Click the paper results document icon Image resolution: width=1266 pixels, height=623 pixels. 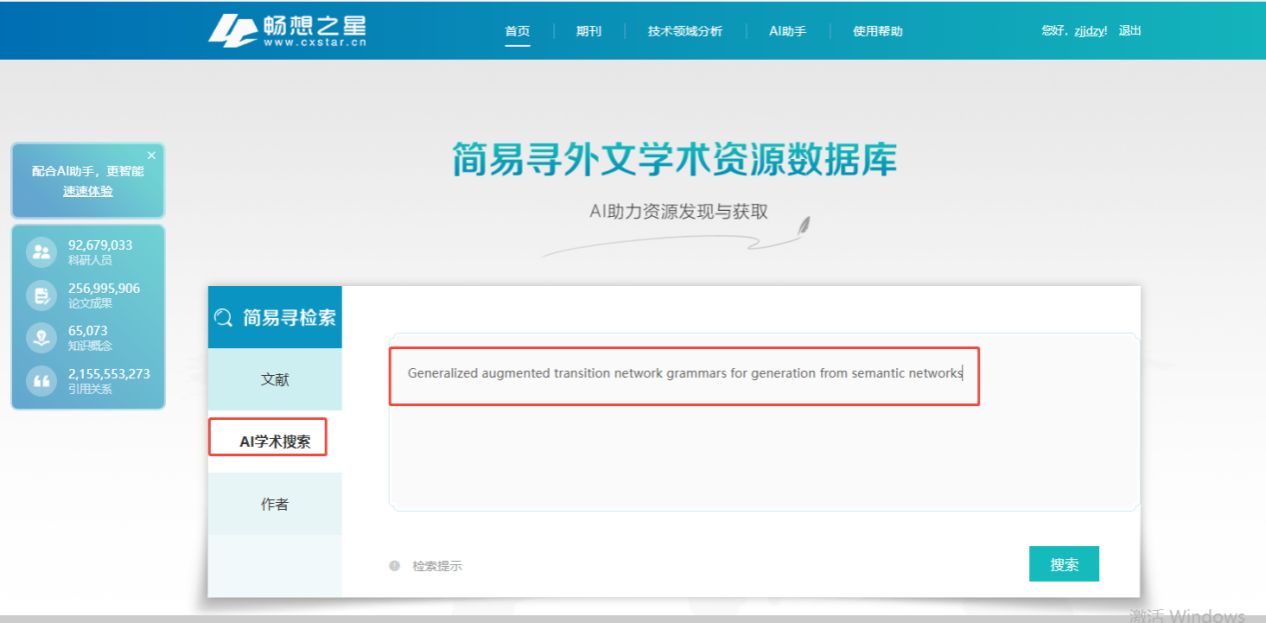[x=41, y=295]
